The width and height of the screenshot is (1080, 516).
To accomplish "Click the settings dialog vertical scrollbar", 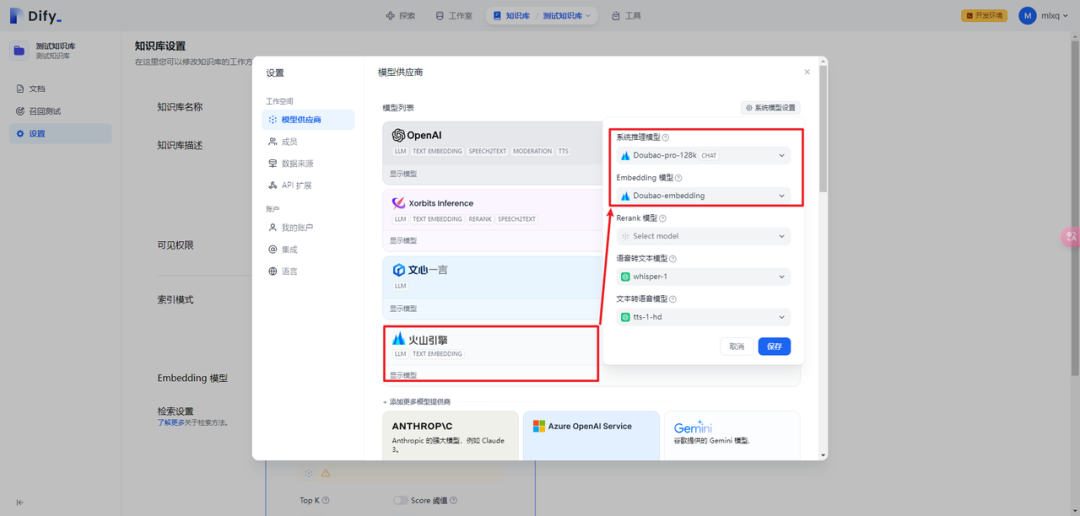I will [x=823, y=129].
